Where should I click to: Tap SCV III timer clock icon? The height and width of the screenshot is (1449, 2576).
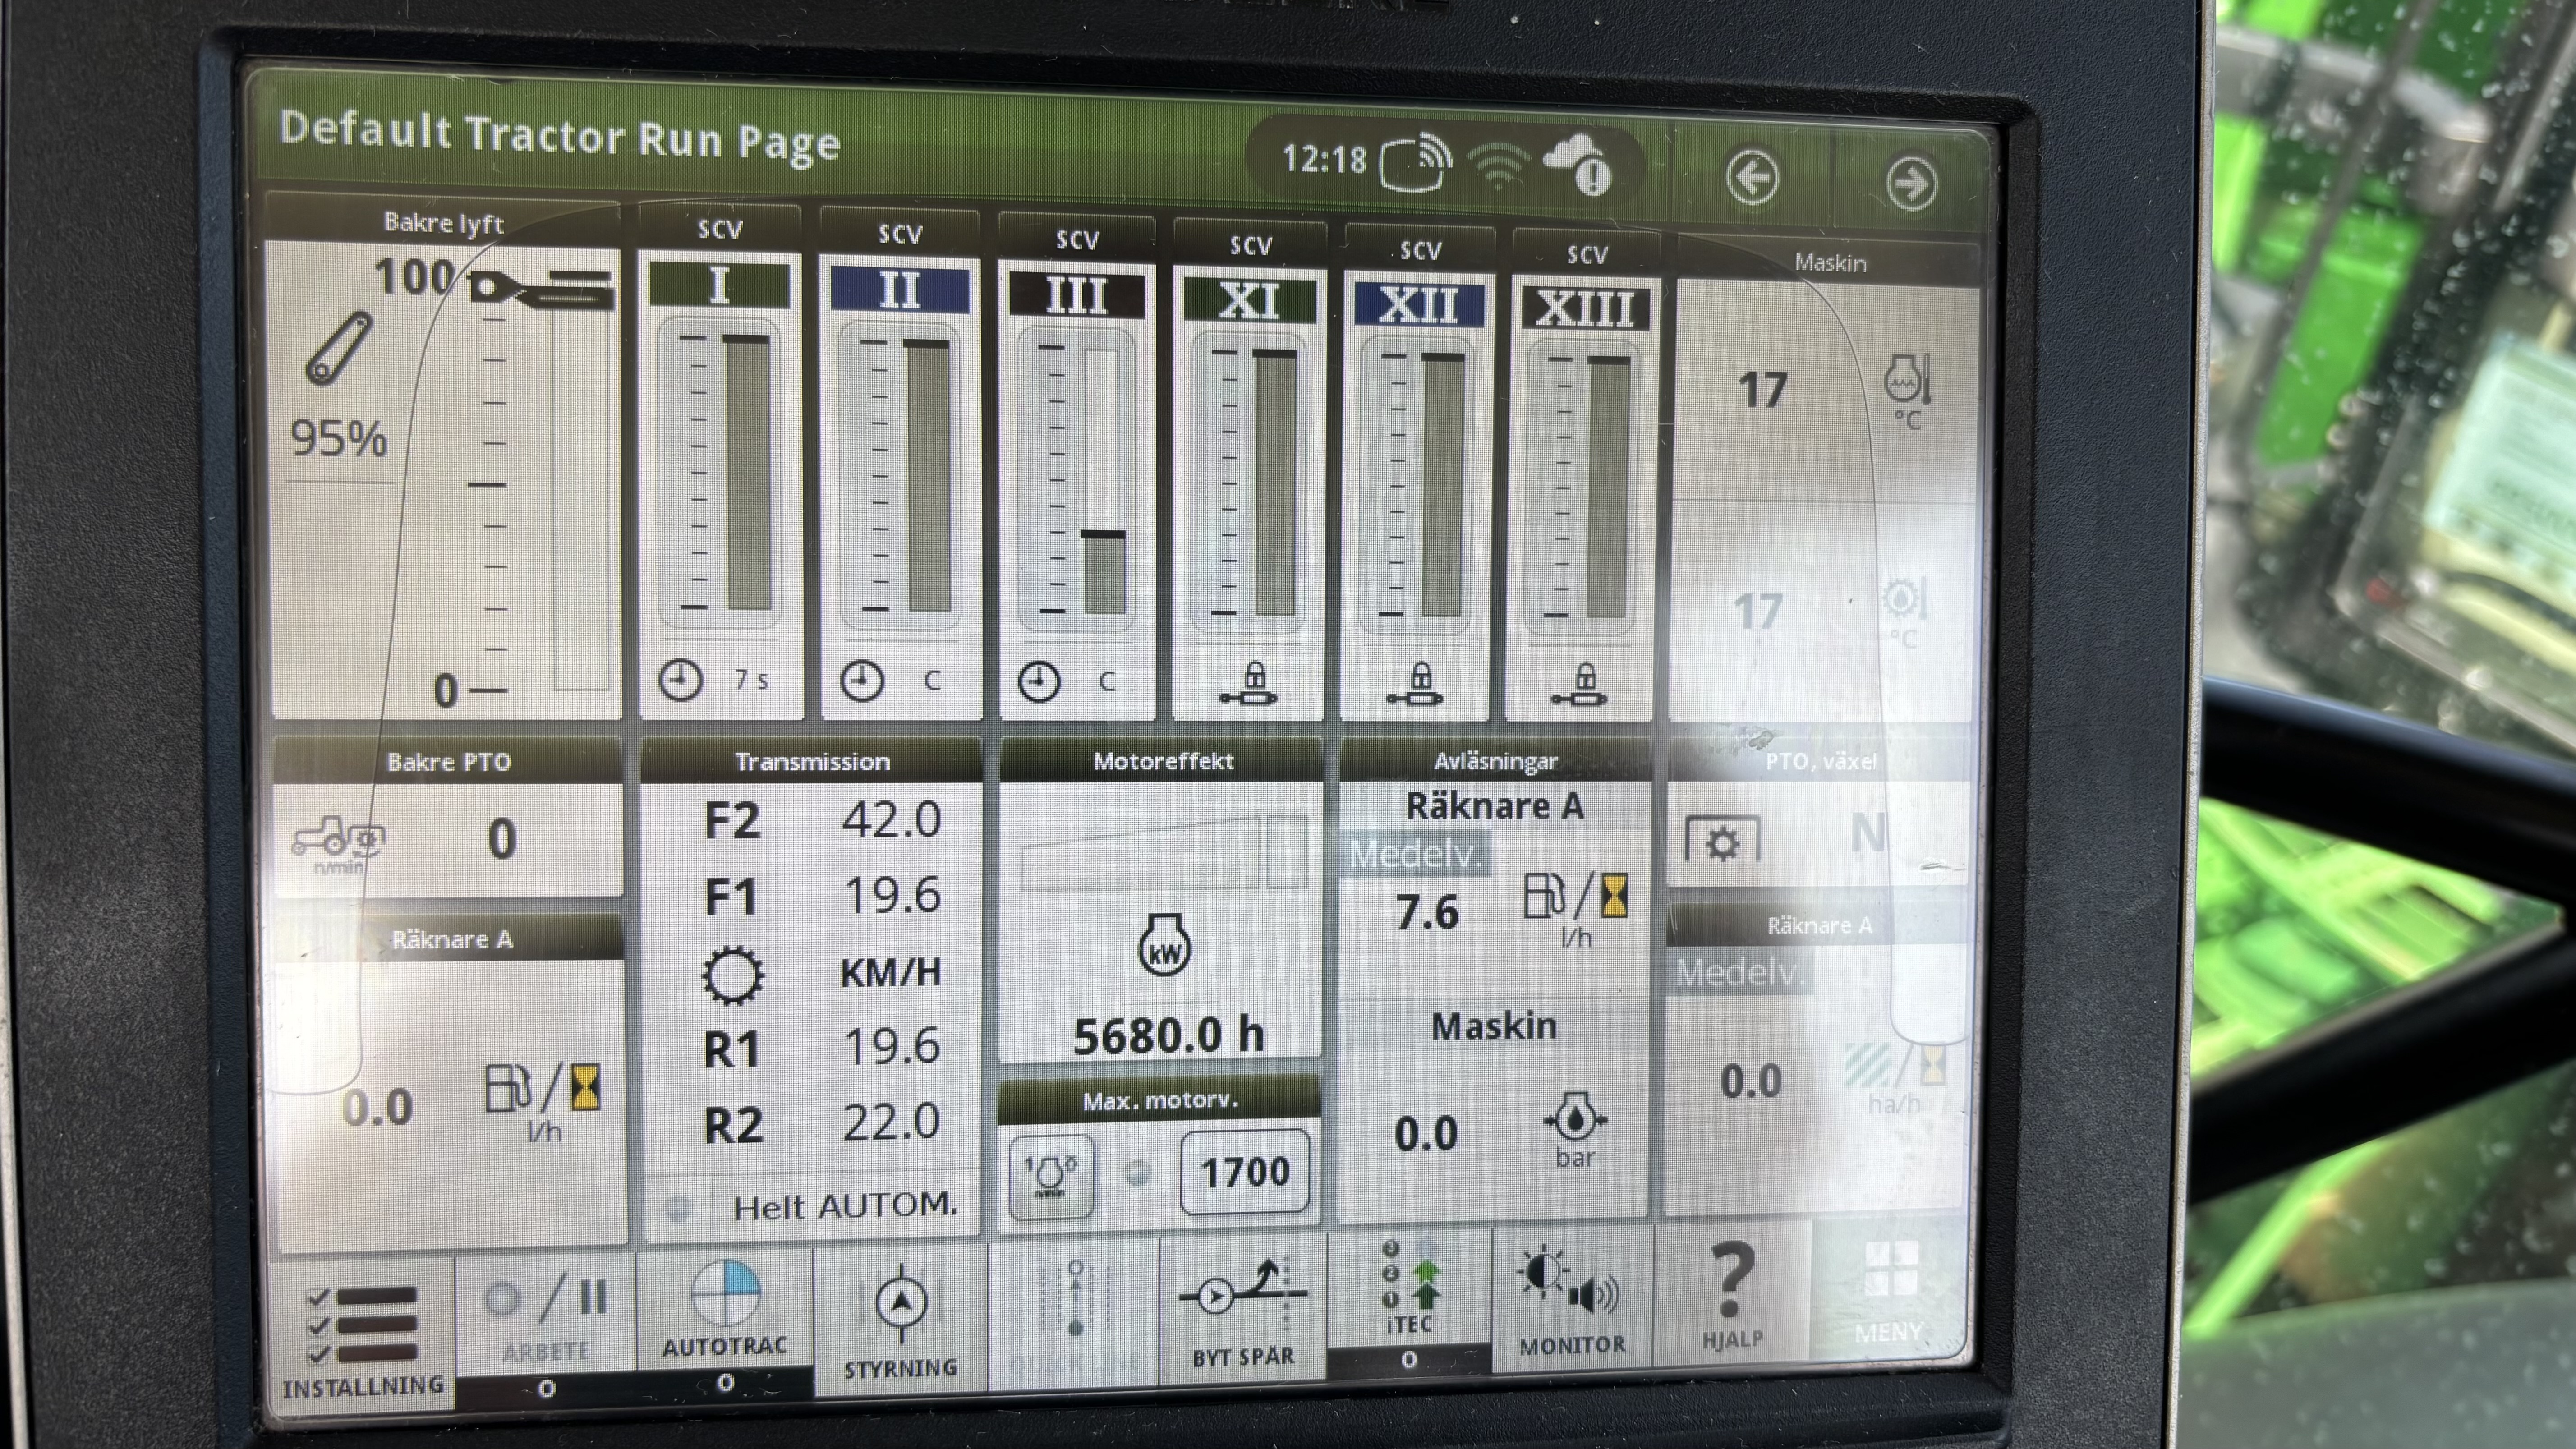tap(1039, 683)
